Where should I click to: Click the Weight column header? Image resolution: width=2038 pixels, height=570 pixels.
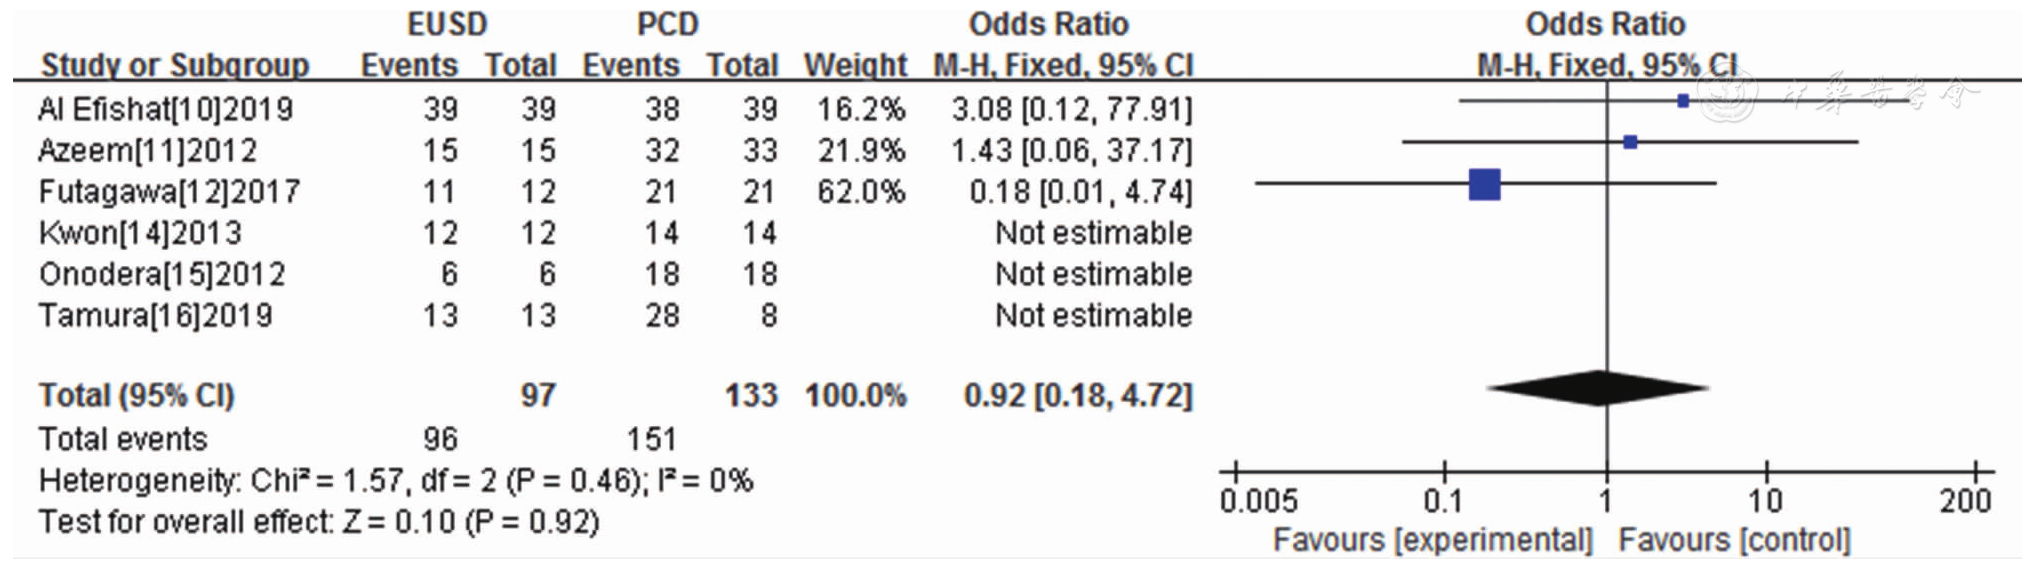(855, 65)
